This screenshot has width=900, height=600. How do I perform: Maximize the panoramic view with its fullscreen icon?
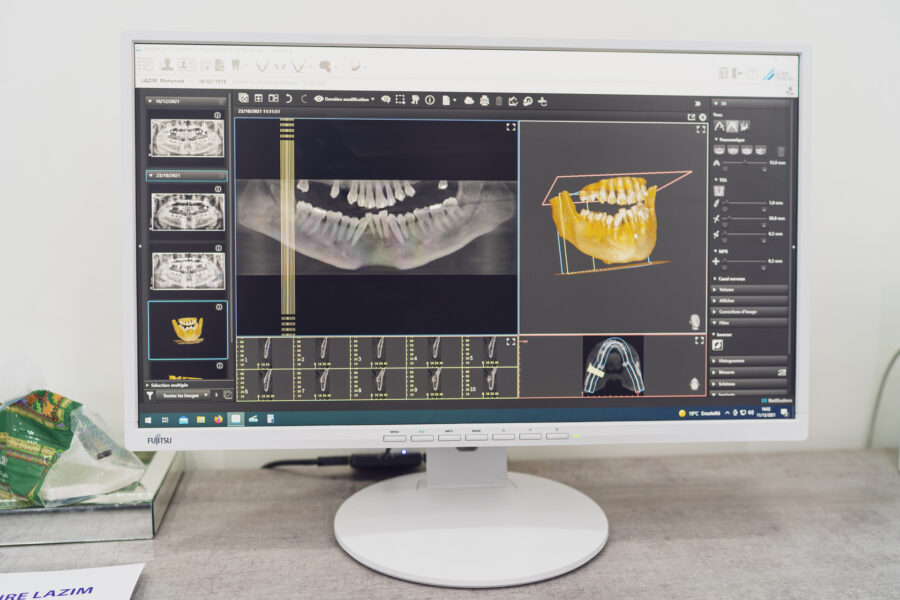tap(511, 127)
